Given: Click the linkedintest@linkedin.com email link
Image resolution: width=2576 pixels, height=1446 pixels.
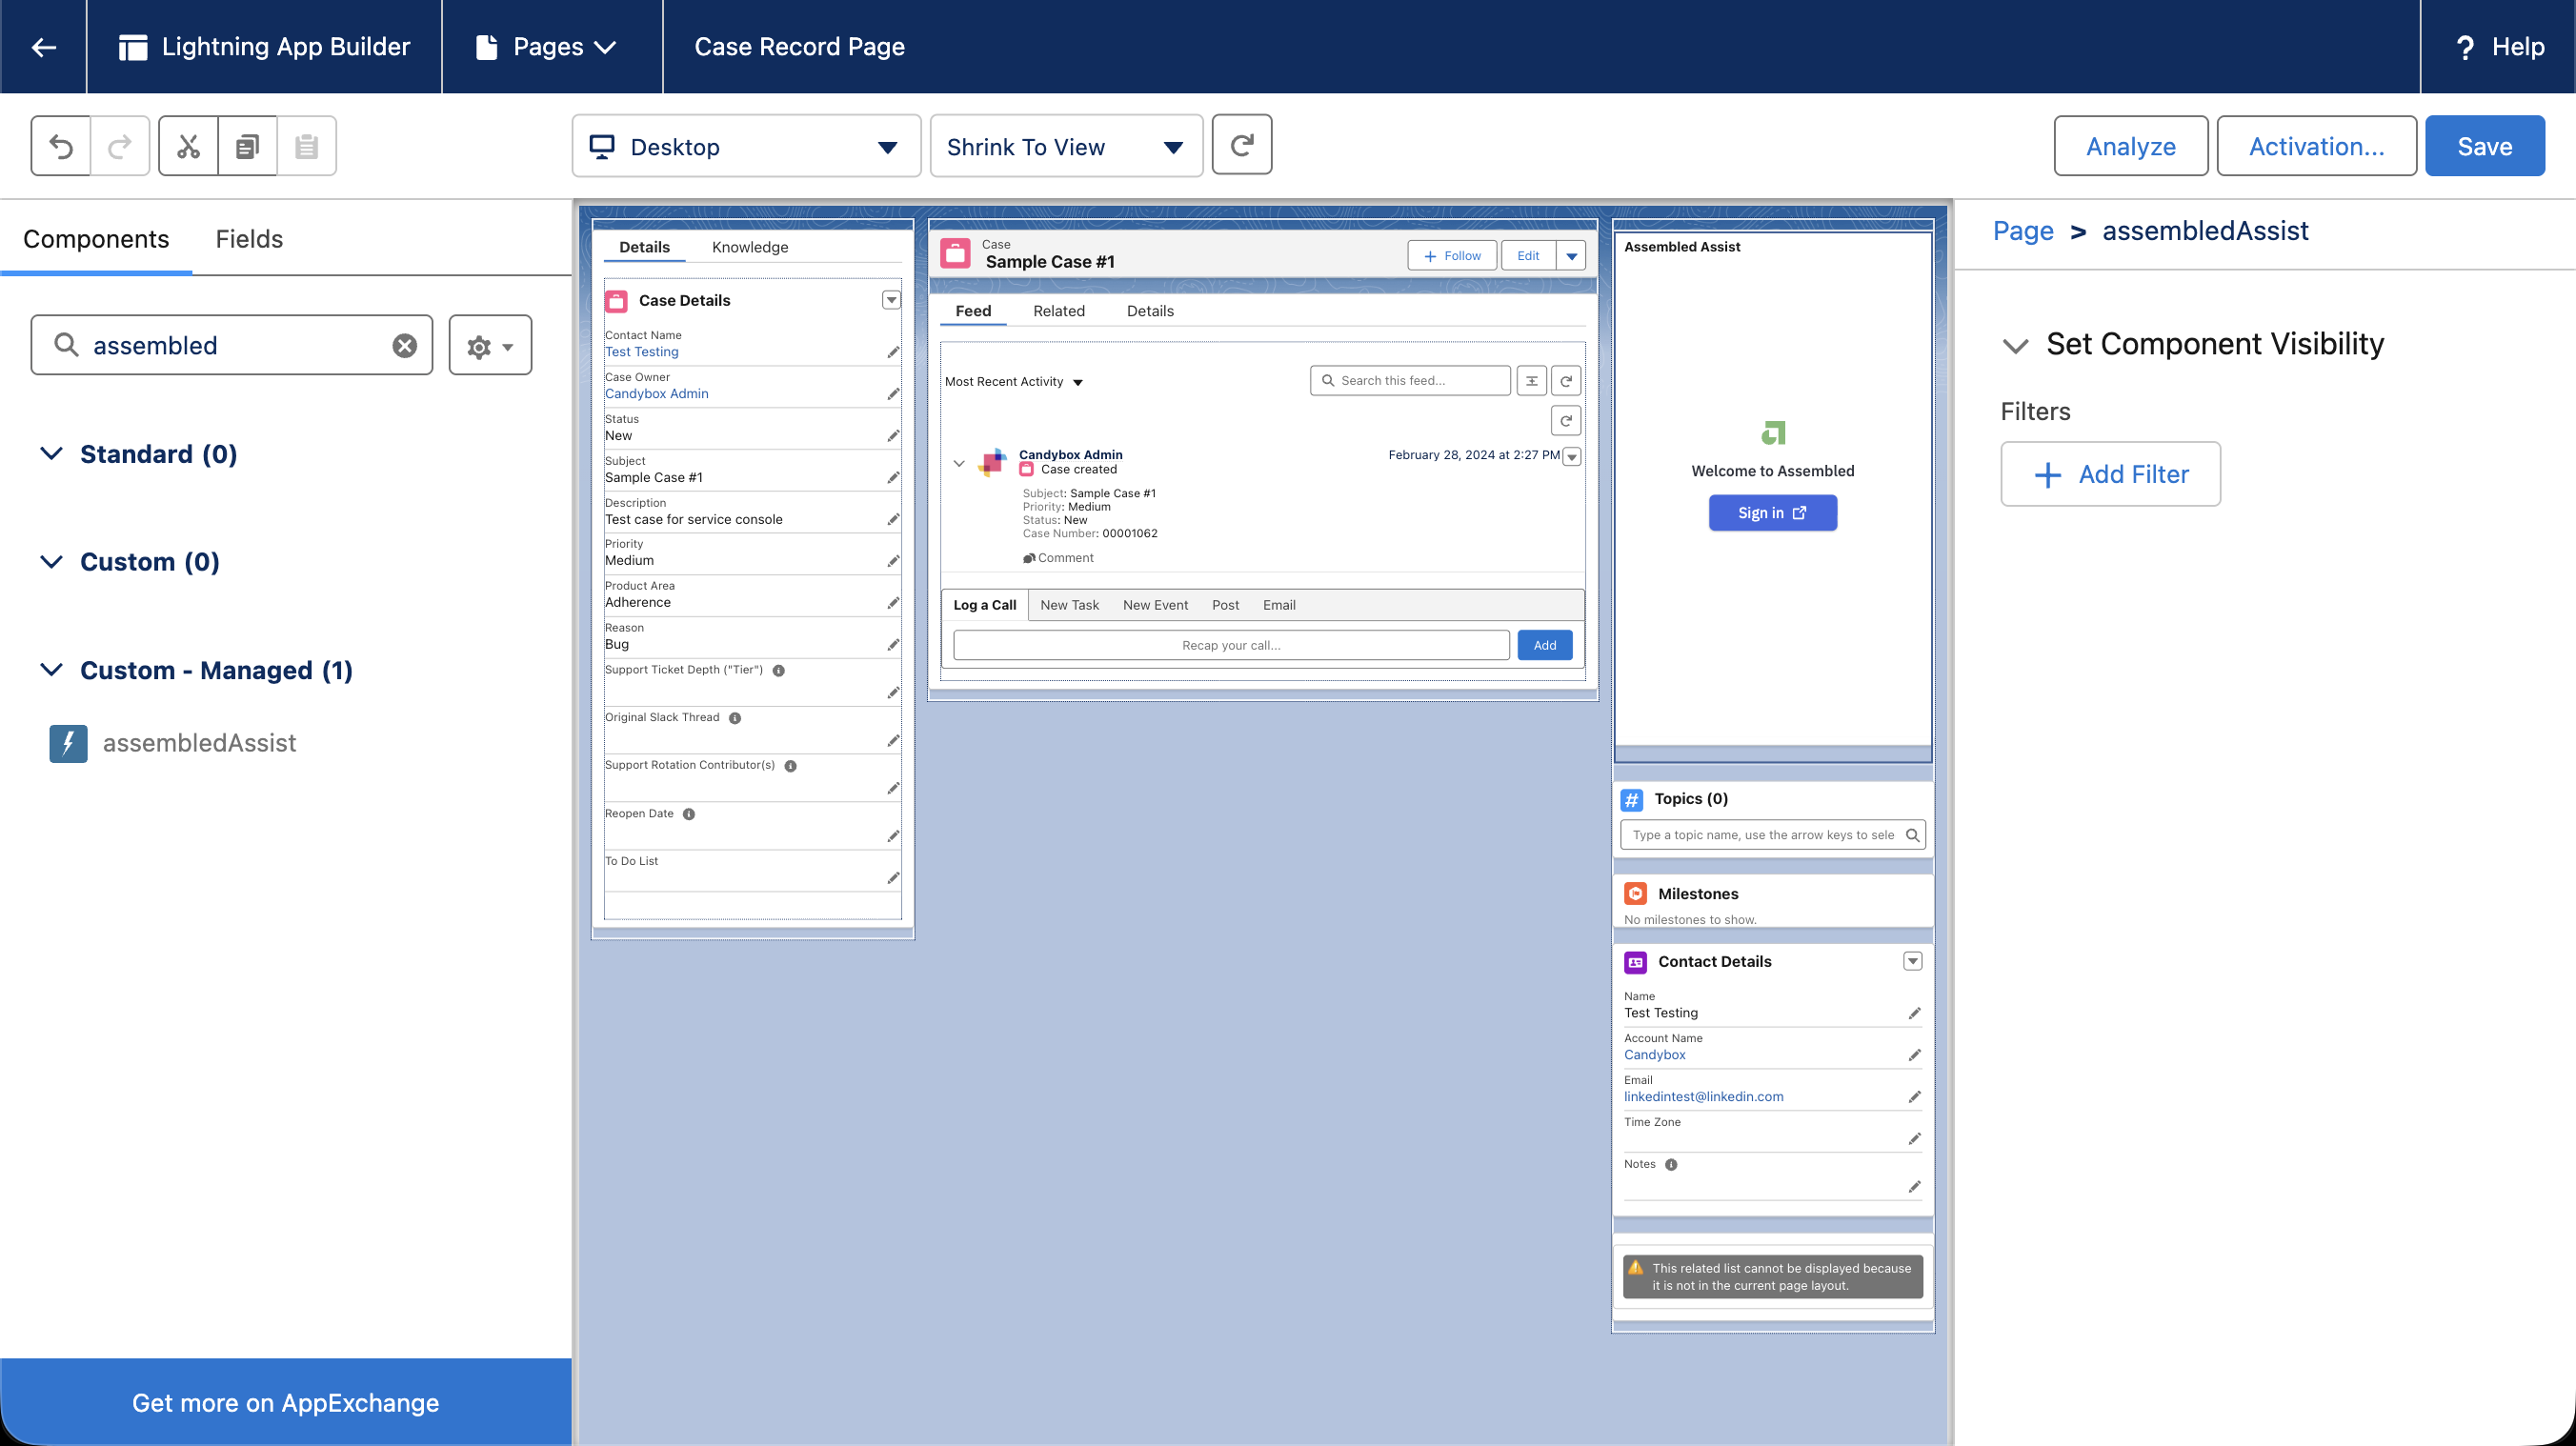Looking at the screenshot, I should click(1703, 1097).
